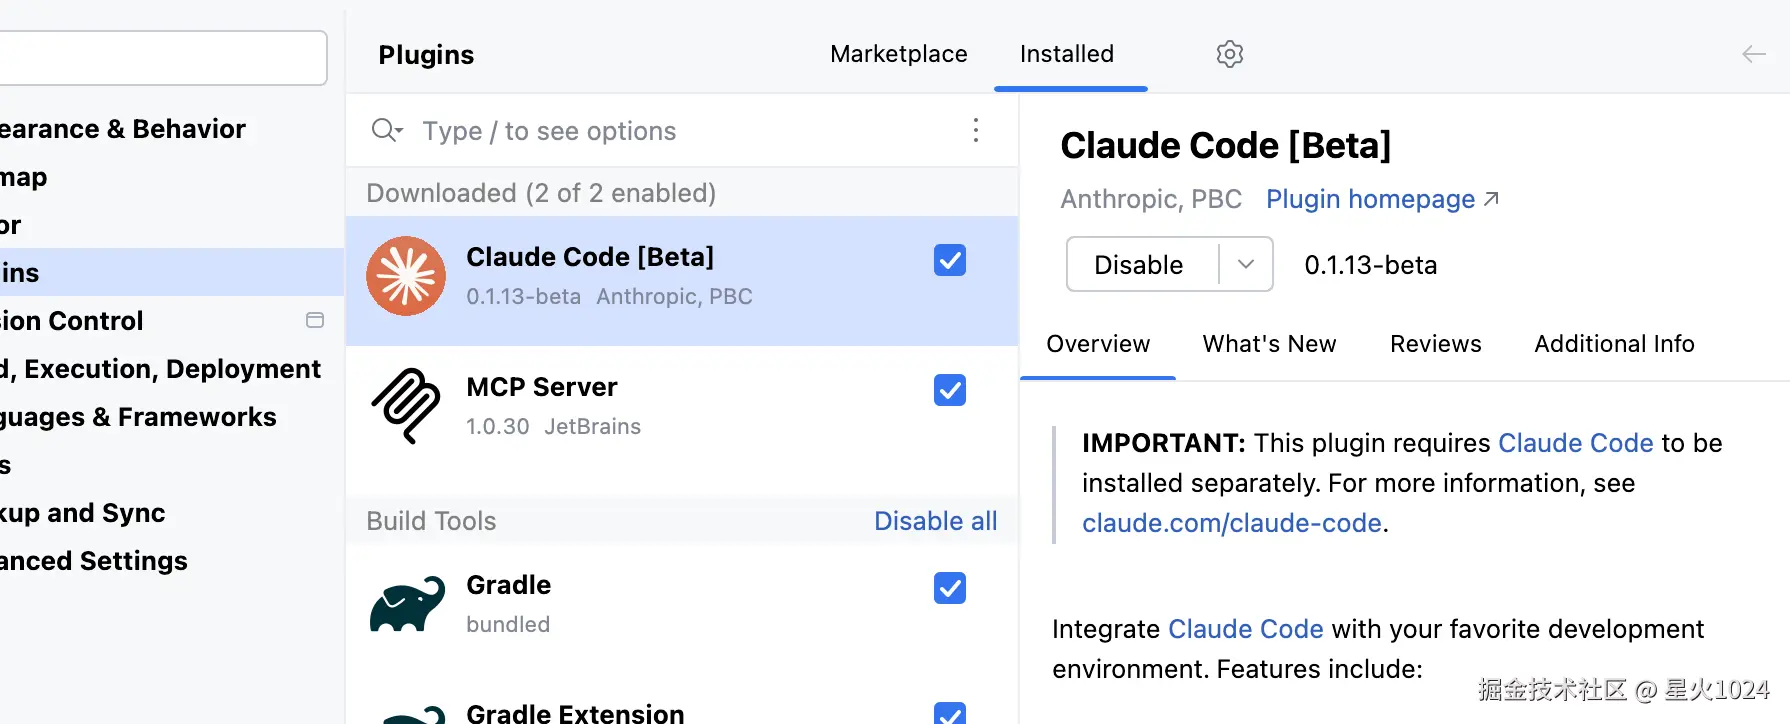Uncheck the Claude Code [Beta] plugin checkbox
Image resolution: width=1790 pixels, height=724 pixels.
tap(949, 260)
